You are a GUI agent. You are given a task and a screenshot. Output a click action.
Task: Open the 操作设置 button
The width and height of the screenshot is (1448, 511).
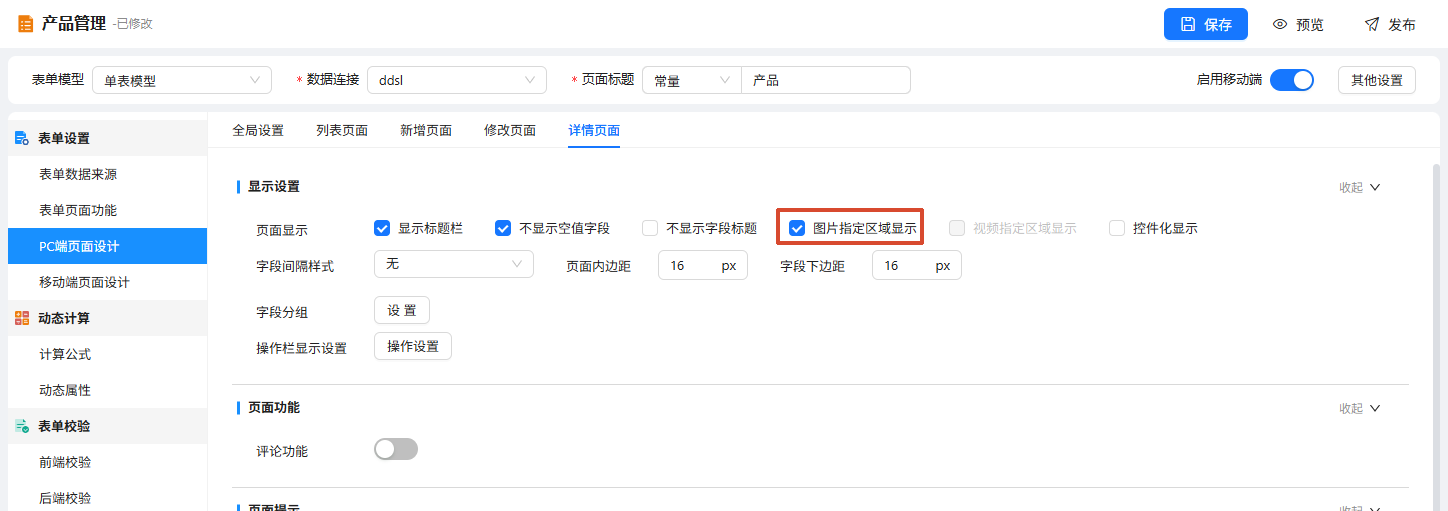click(413, 346)
